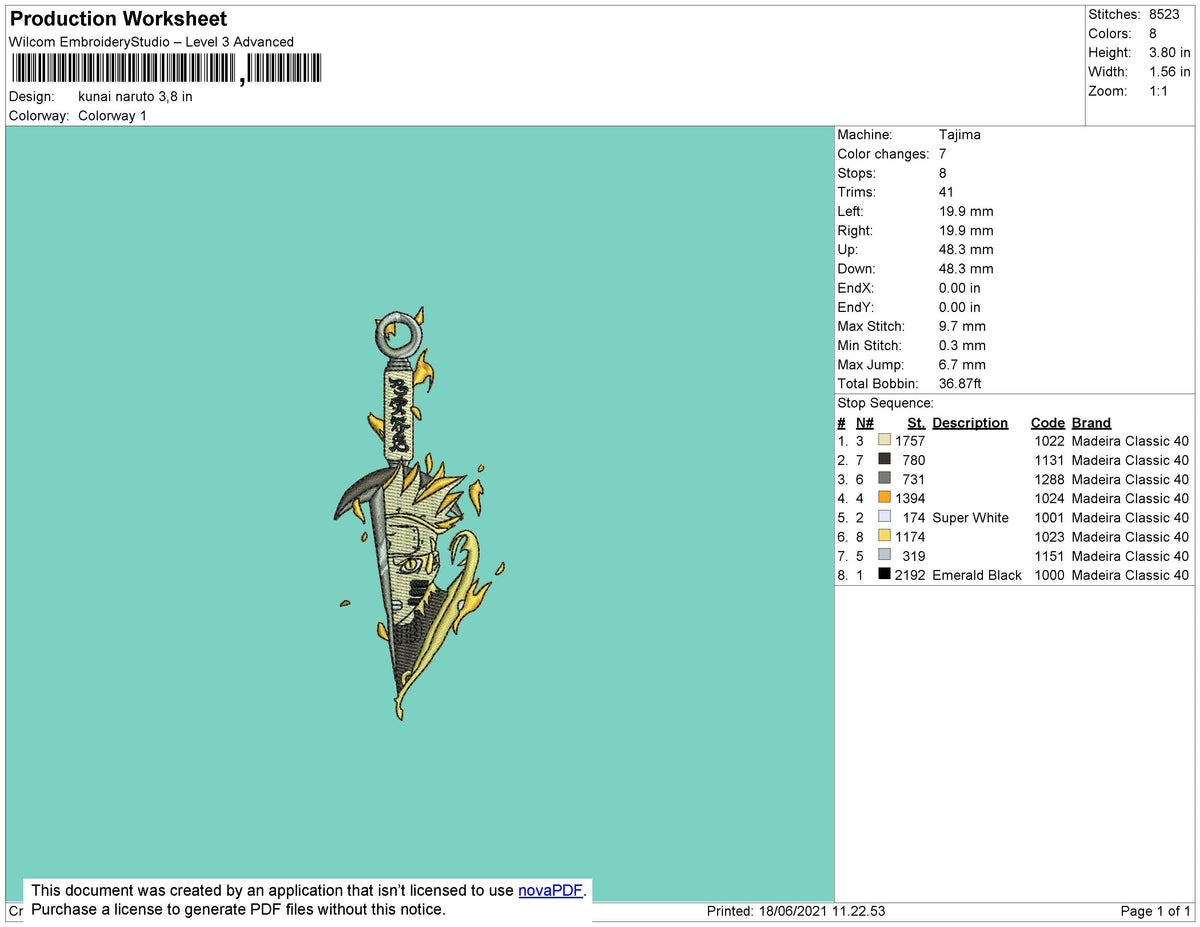Click the orange swatch code 1024
The height and width of the screenshot is (927, 1200).
coord(884,498)
